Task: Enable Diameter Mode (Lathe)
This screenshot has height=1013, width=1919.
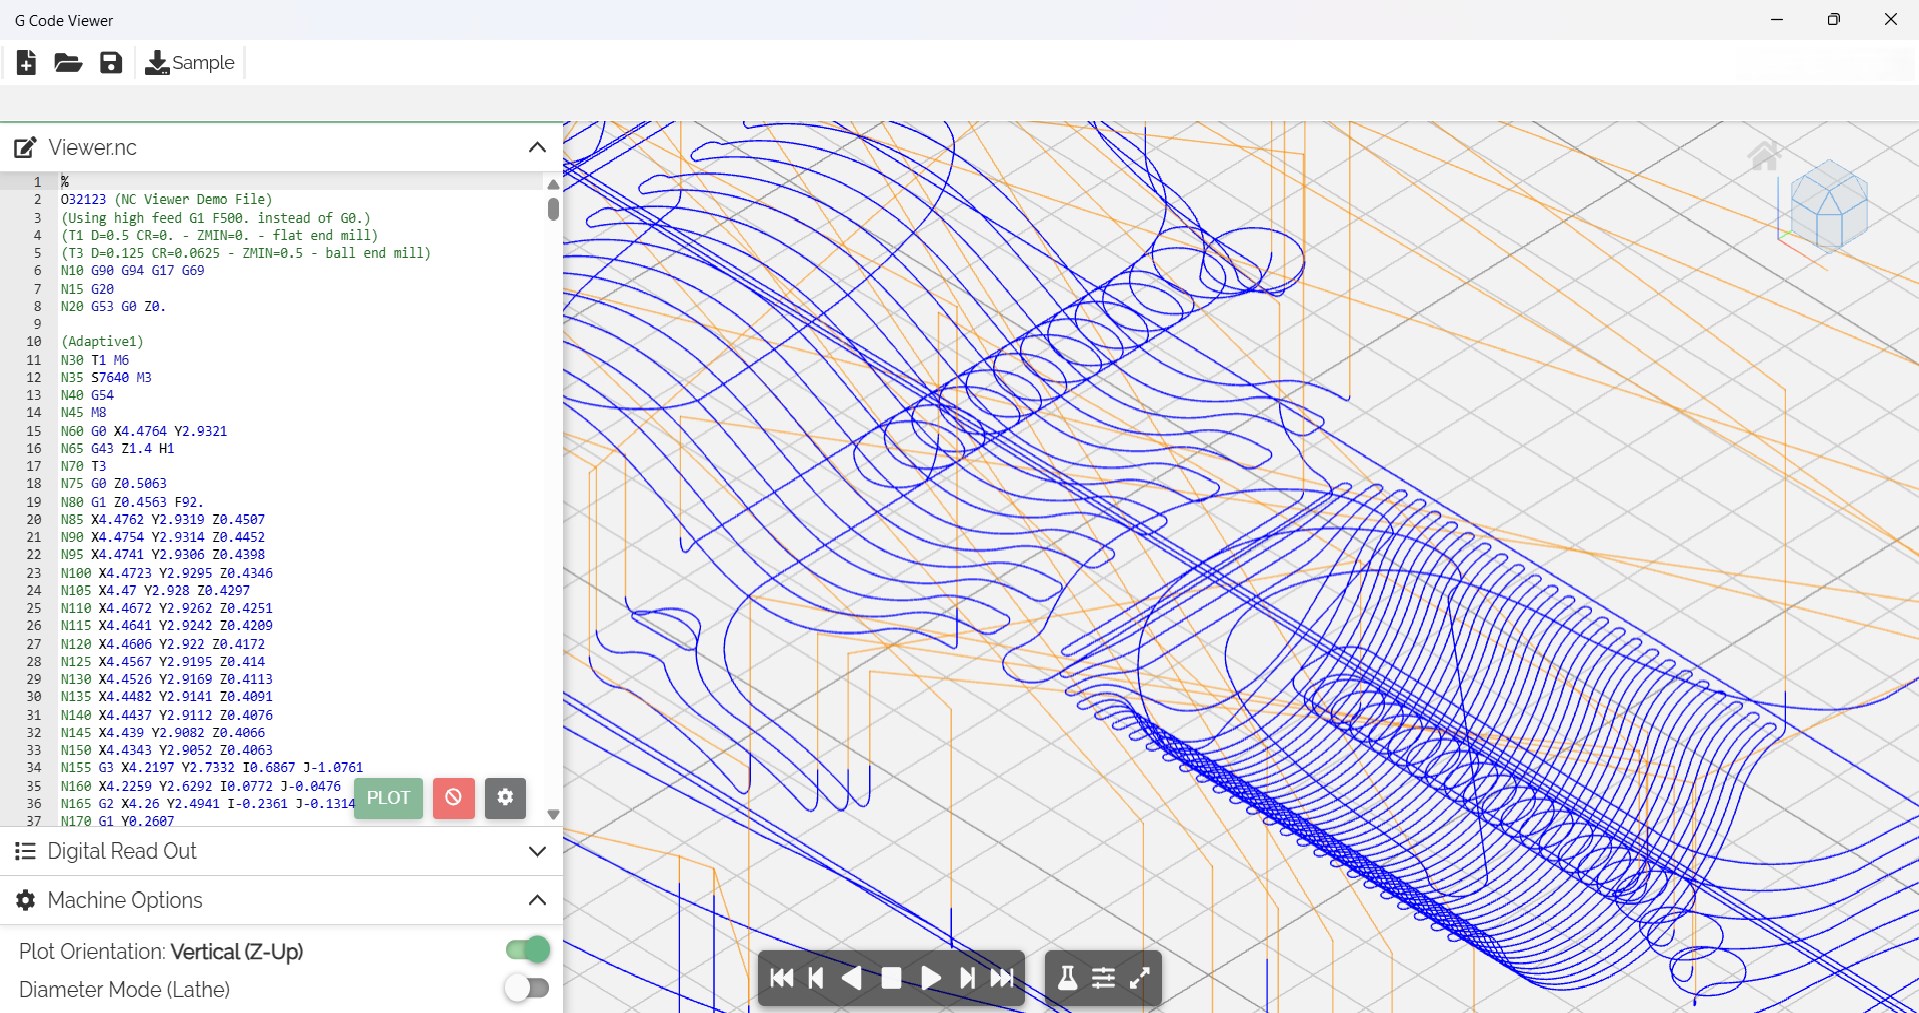Action: 527,989
